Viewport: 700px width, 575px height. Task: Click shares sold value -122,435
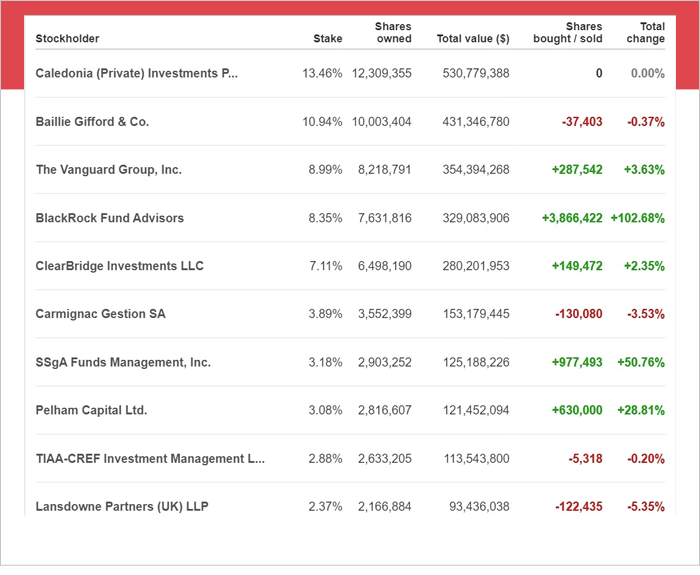tap(579, 507)
